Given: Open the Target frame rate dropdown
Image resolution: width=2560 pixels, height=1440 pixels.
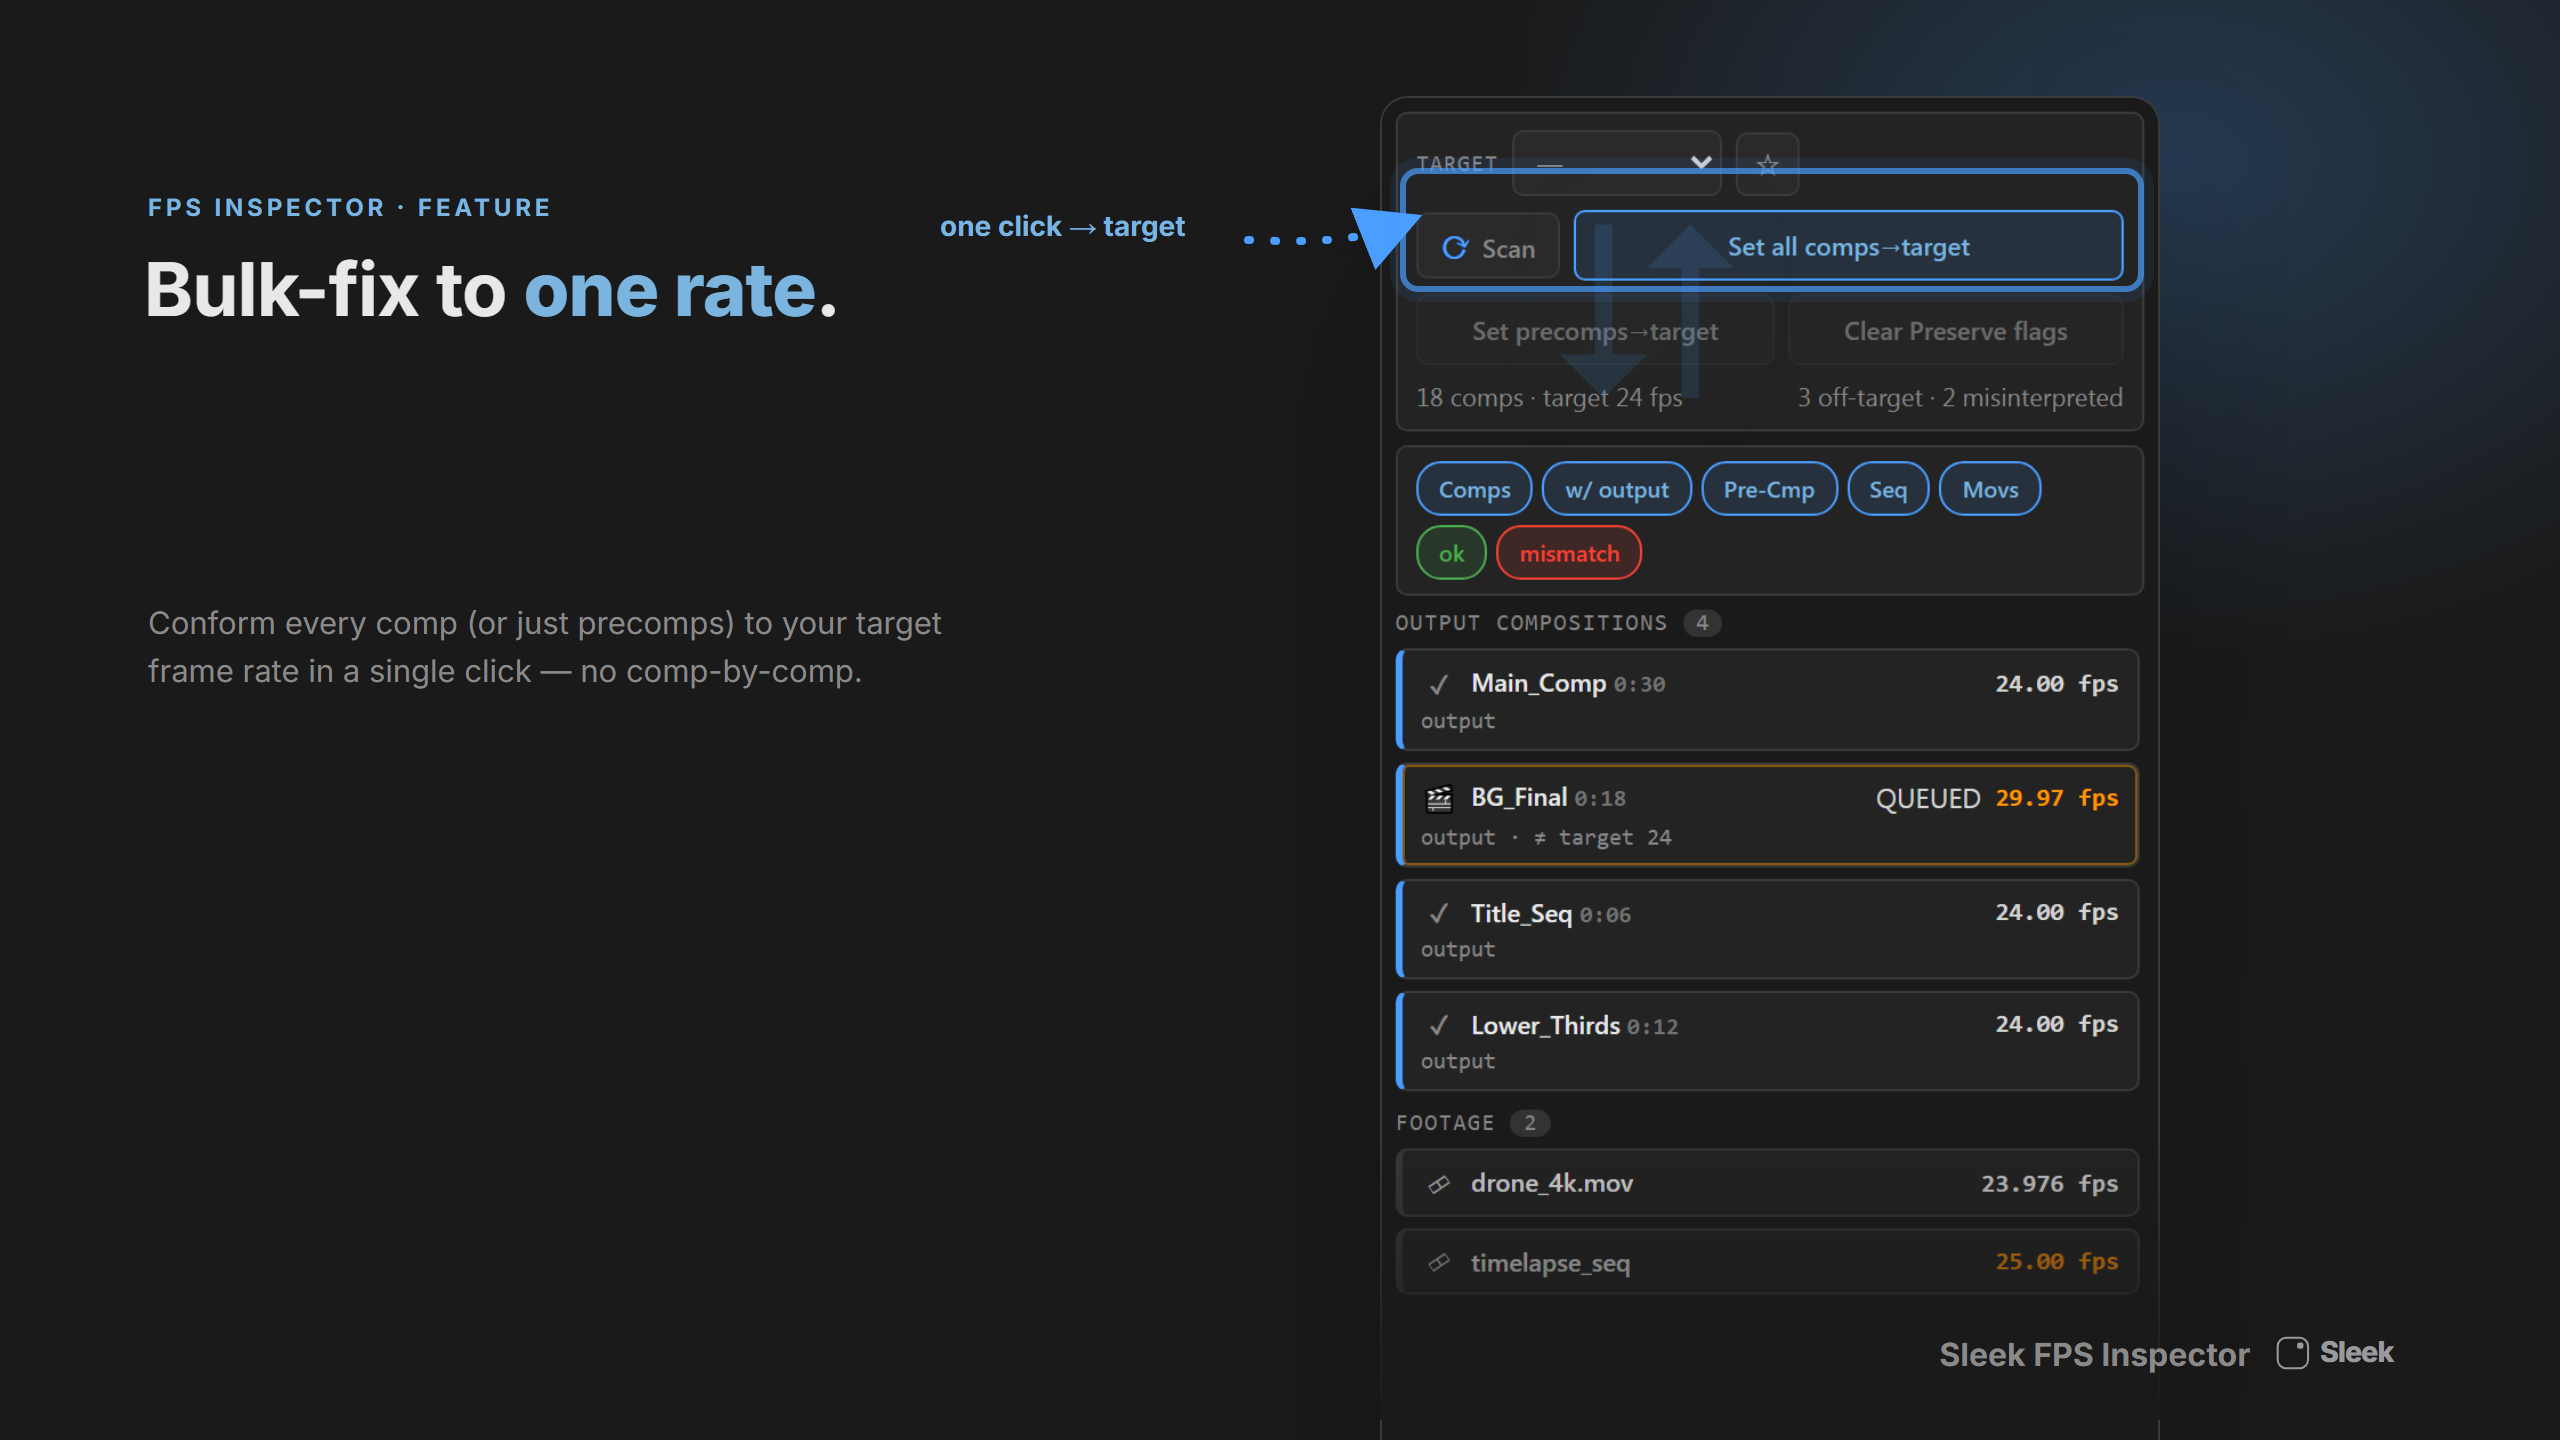Looking at the screenshot, I should tap(1616, 163).
